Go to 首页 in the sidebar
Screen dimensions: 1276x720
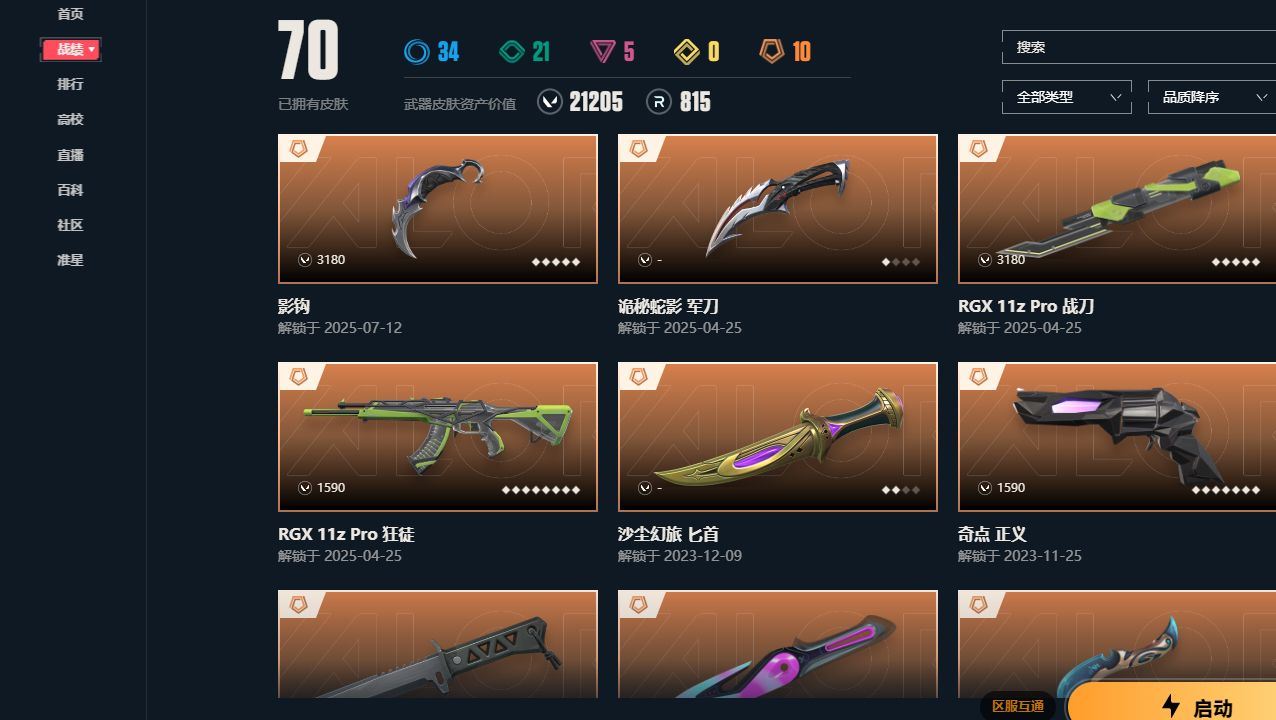pyautogui.click(x=70, y=14)
